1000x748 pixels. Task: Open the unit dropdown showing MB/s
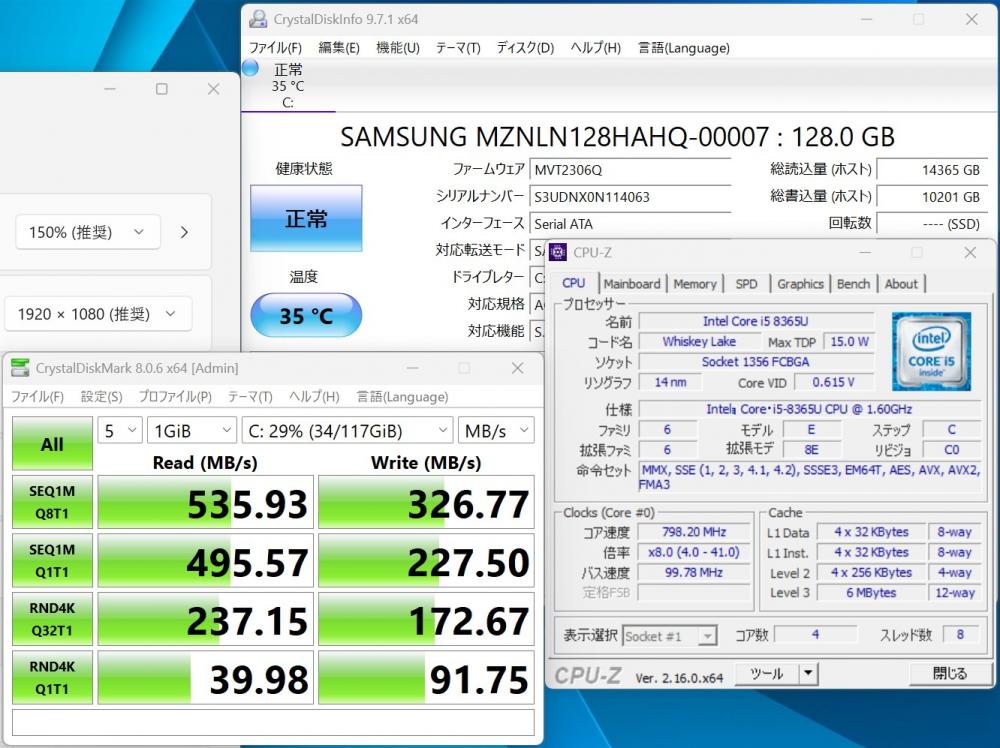[x=496, y=431]
